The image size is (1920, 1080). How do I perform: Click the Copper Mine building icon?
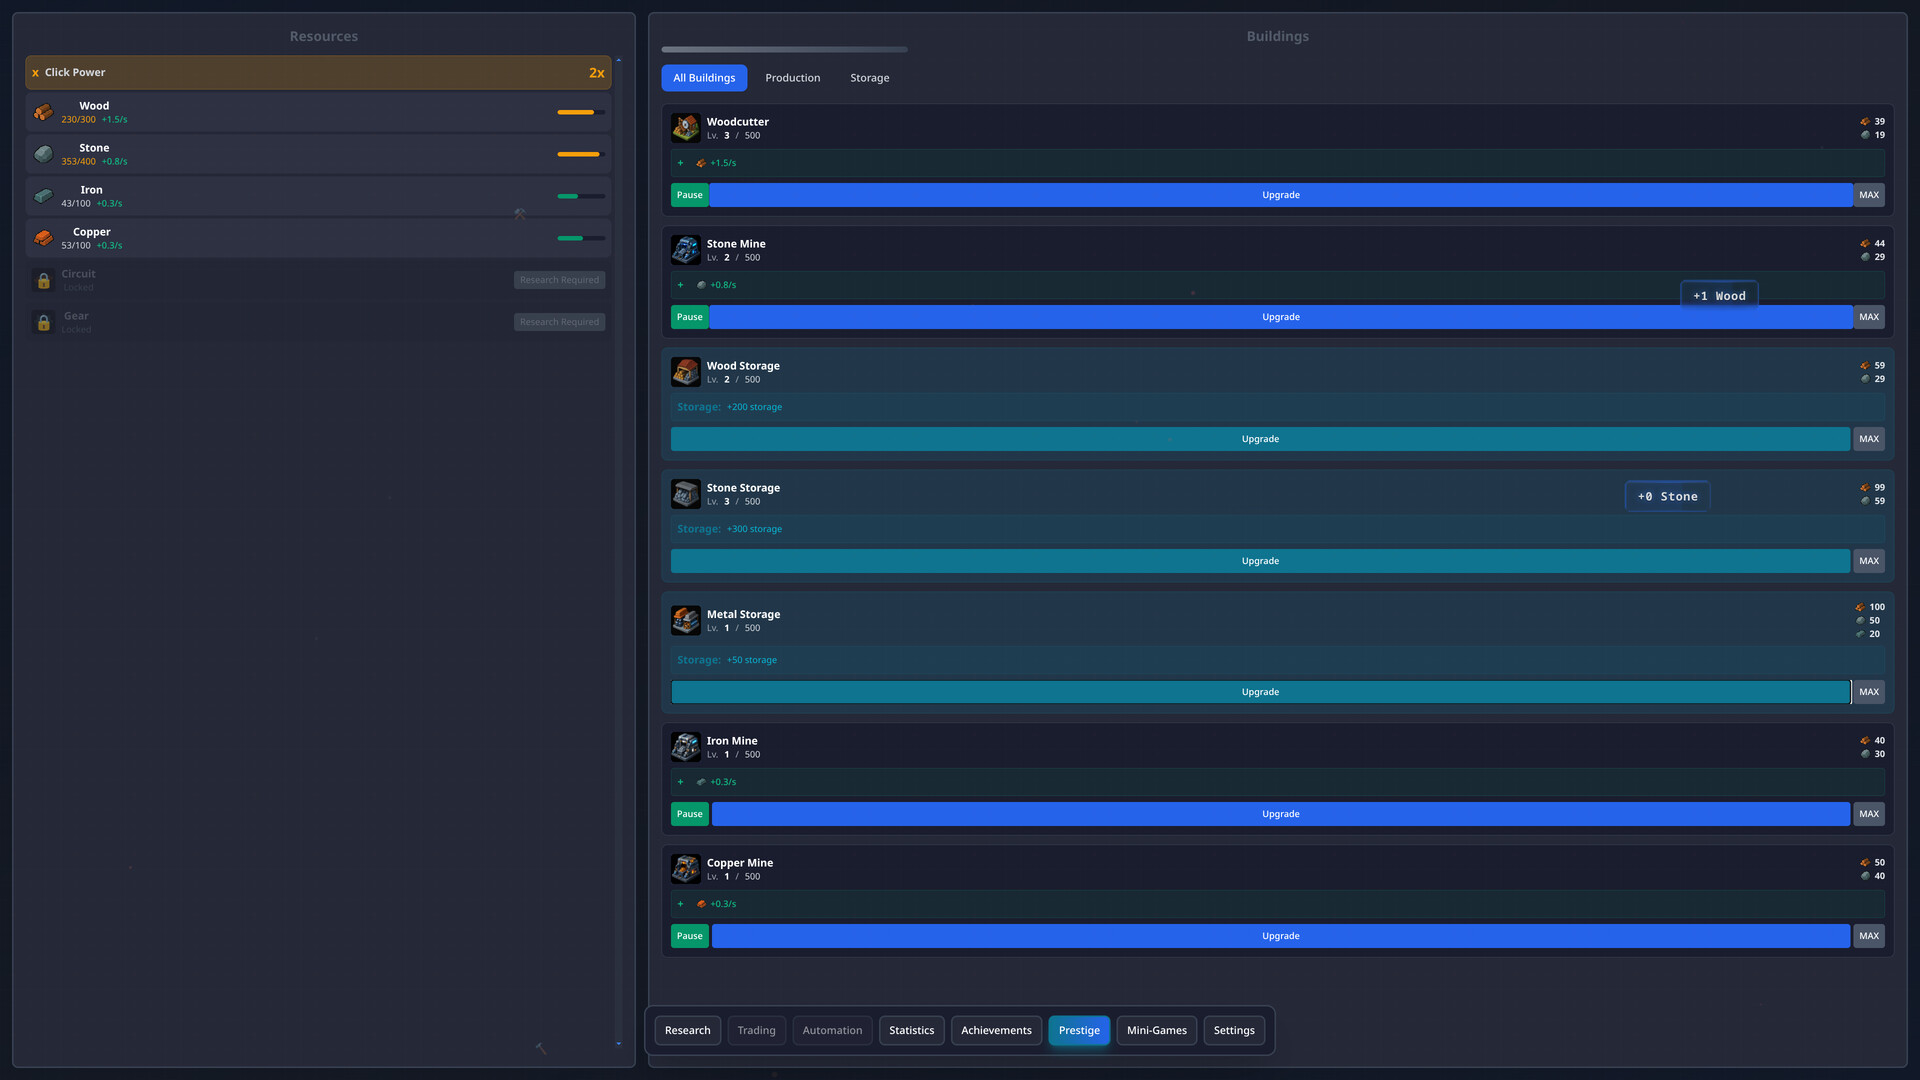685,869
